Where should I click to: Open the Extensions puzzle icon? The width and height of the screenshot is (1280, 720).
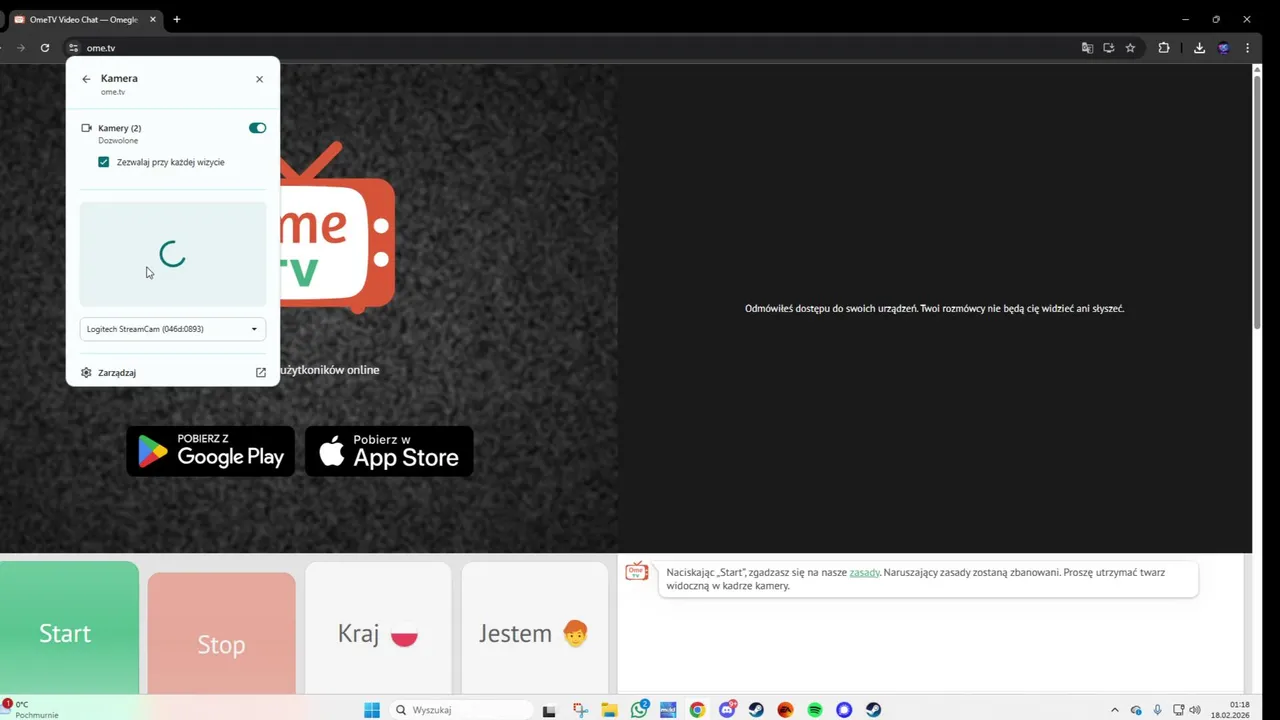(x=1164, y=48)
